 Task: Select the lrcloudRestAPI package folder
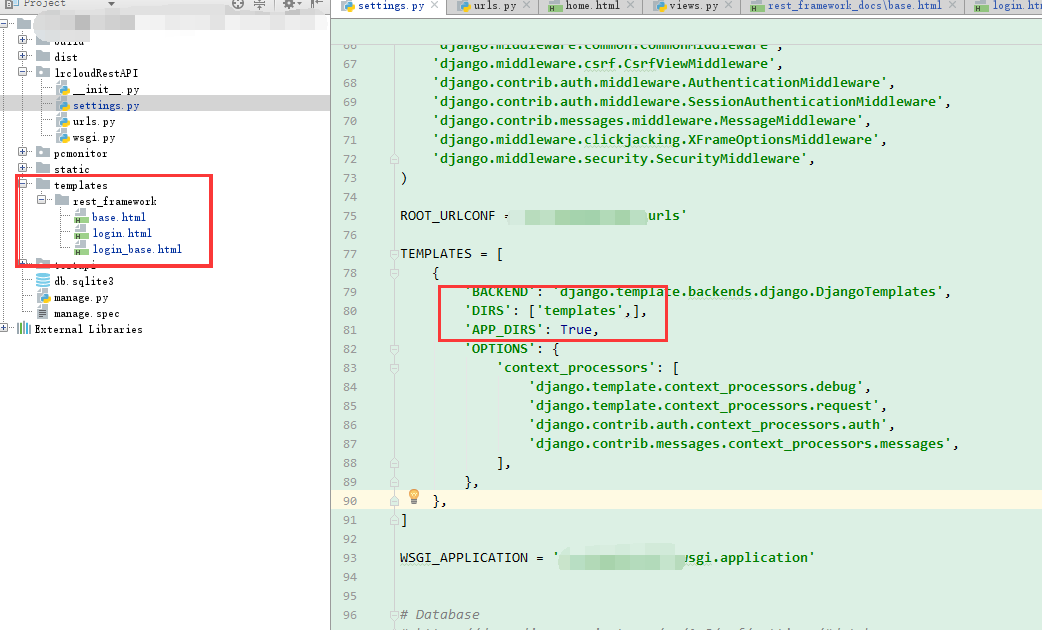[x=96, y=73]
